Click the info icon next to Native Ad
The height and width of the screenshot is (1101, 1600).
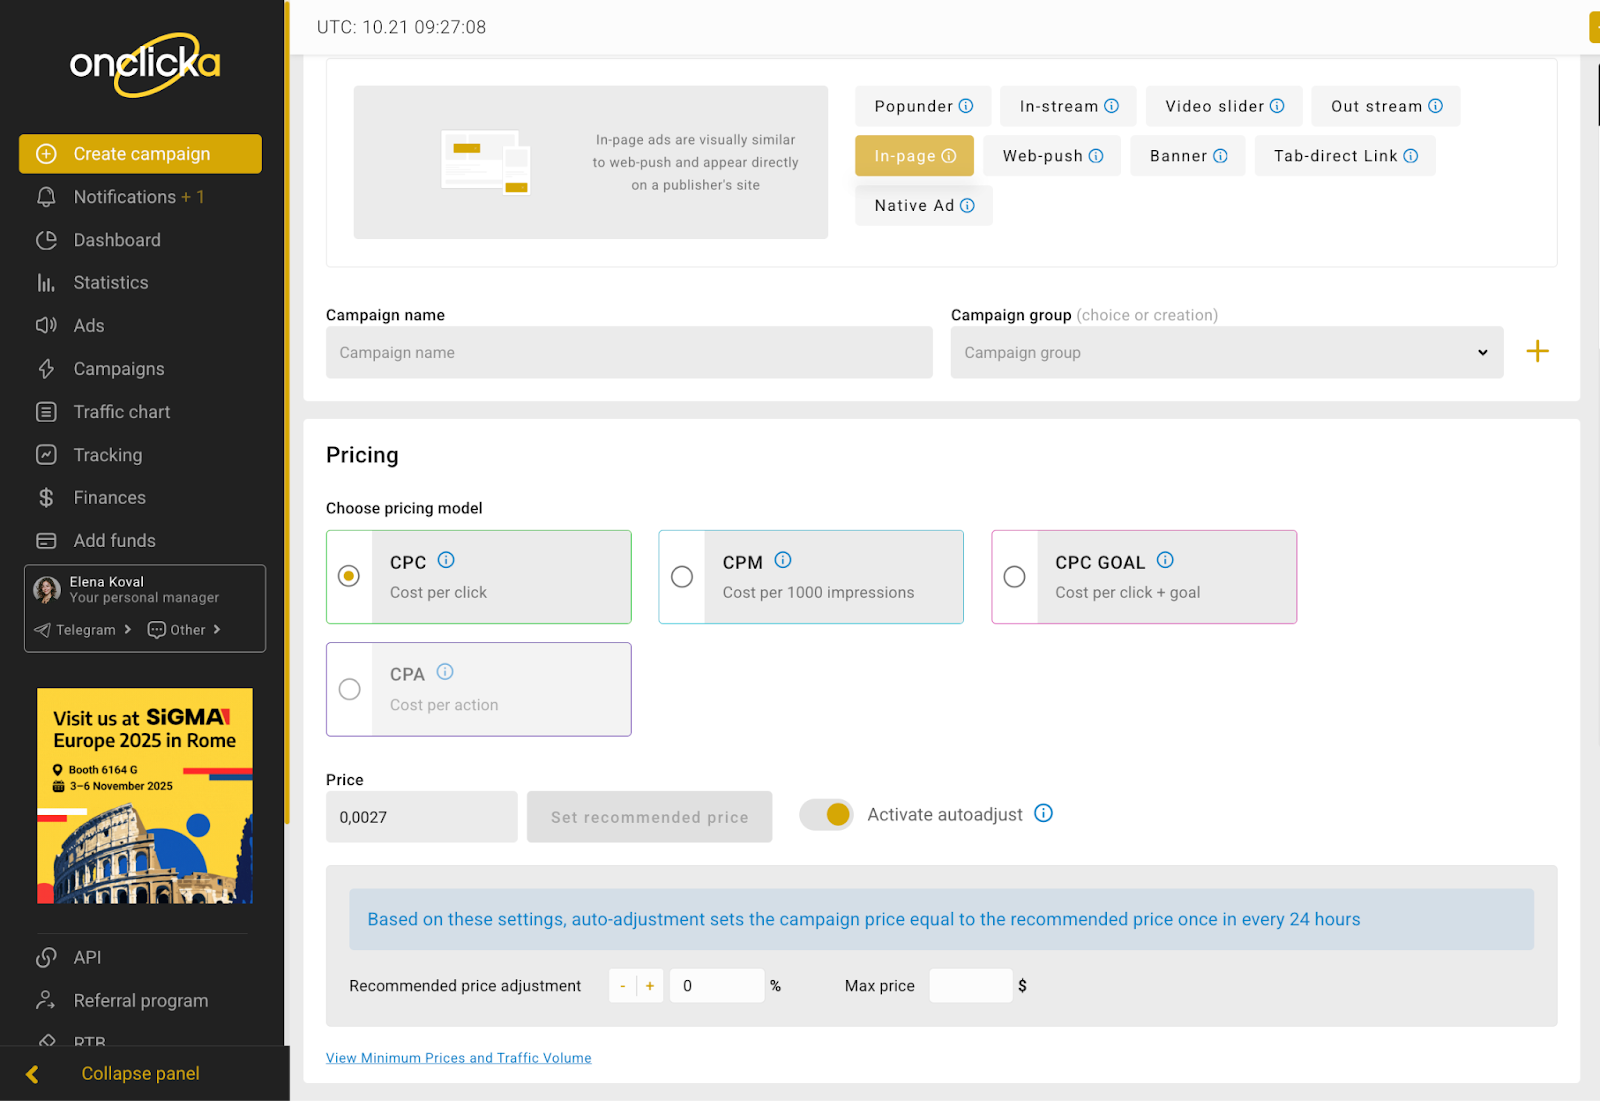pos(966,205)
